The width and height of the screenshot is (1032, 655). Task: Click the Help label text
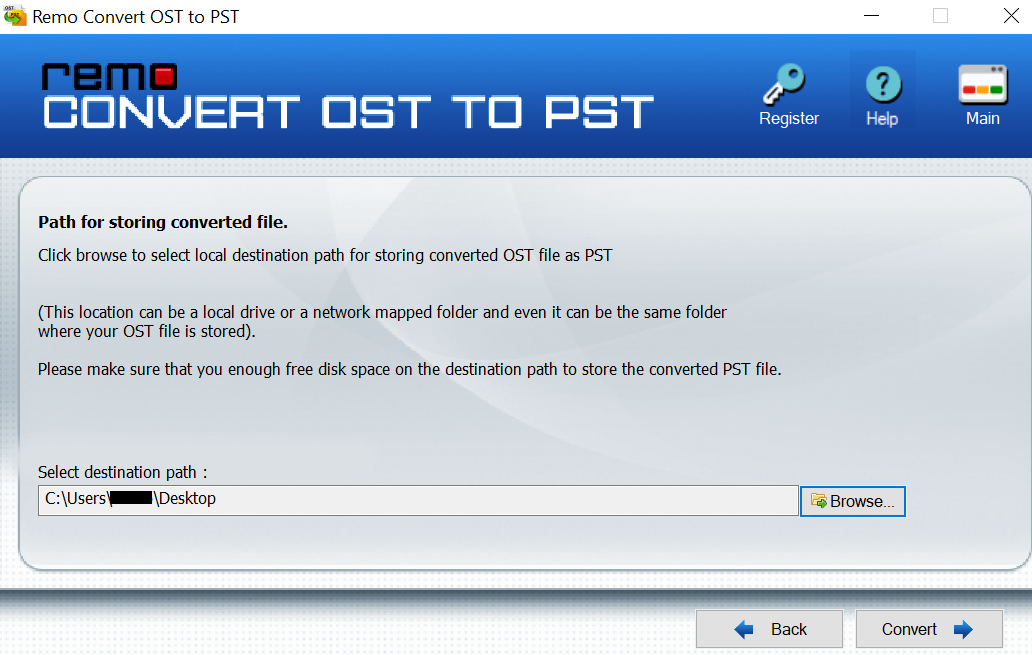(882, 118)
